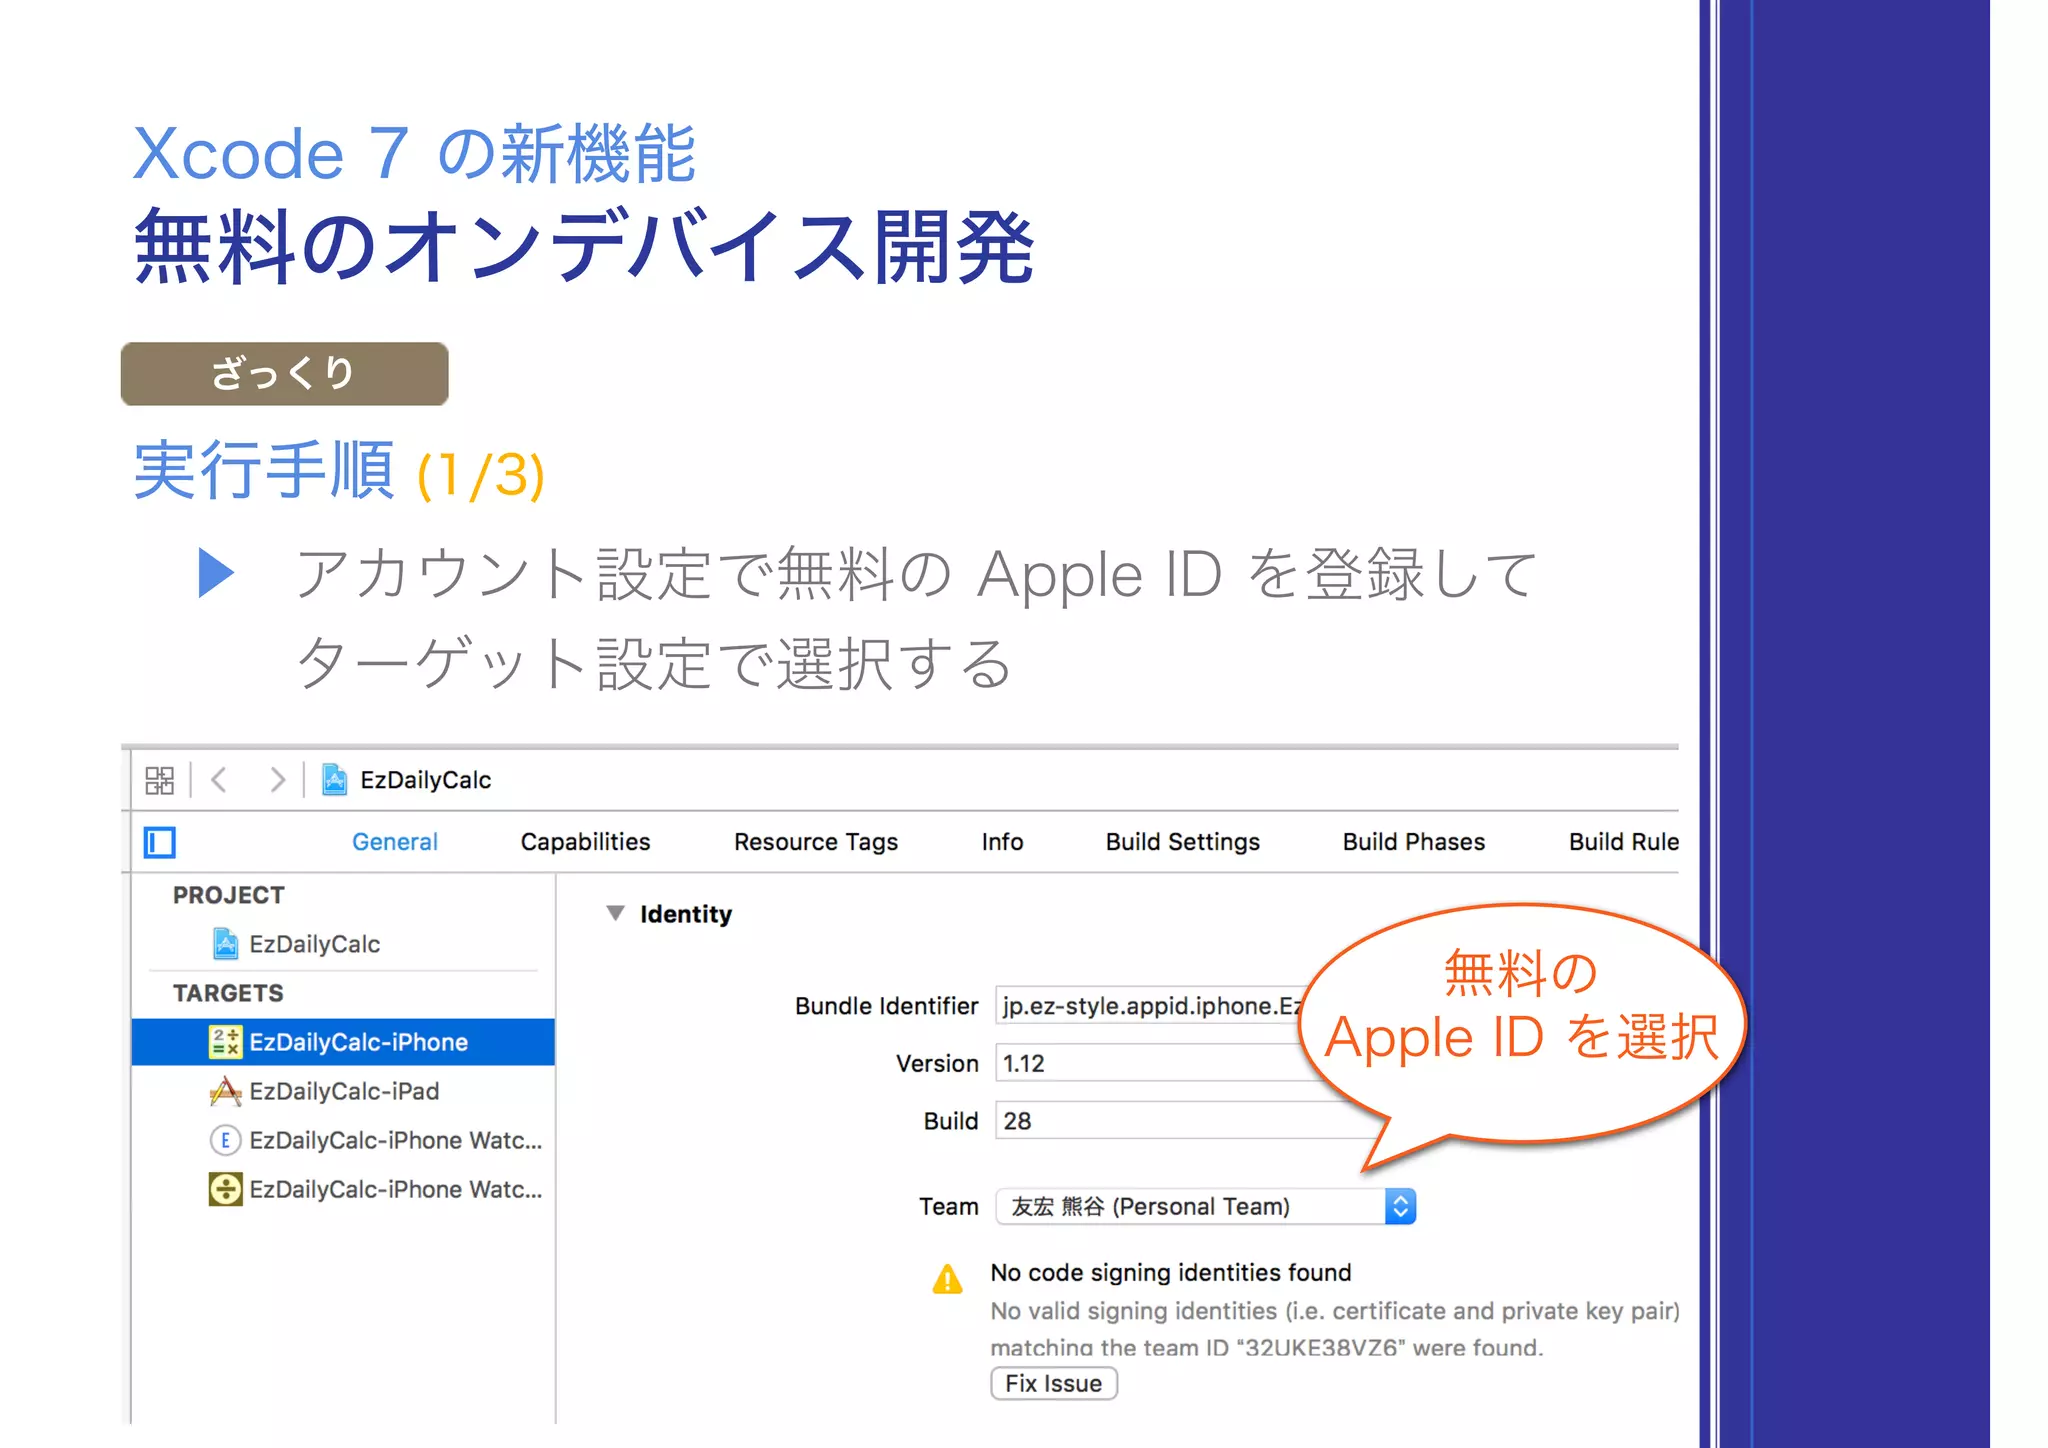2048x1448 pixels.
Task: Go forward with the right chevron
Action: [277, 779]
